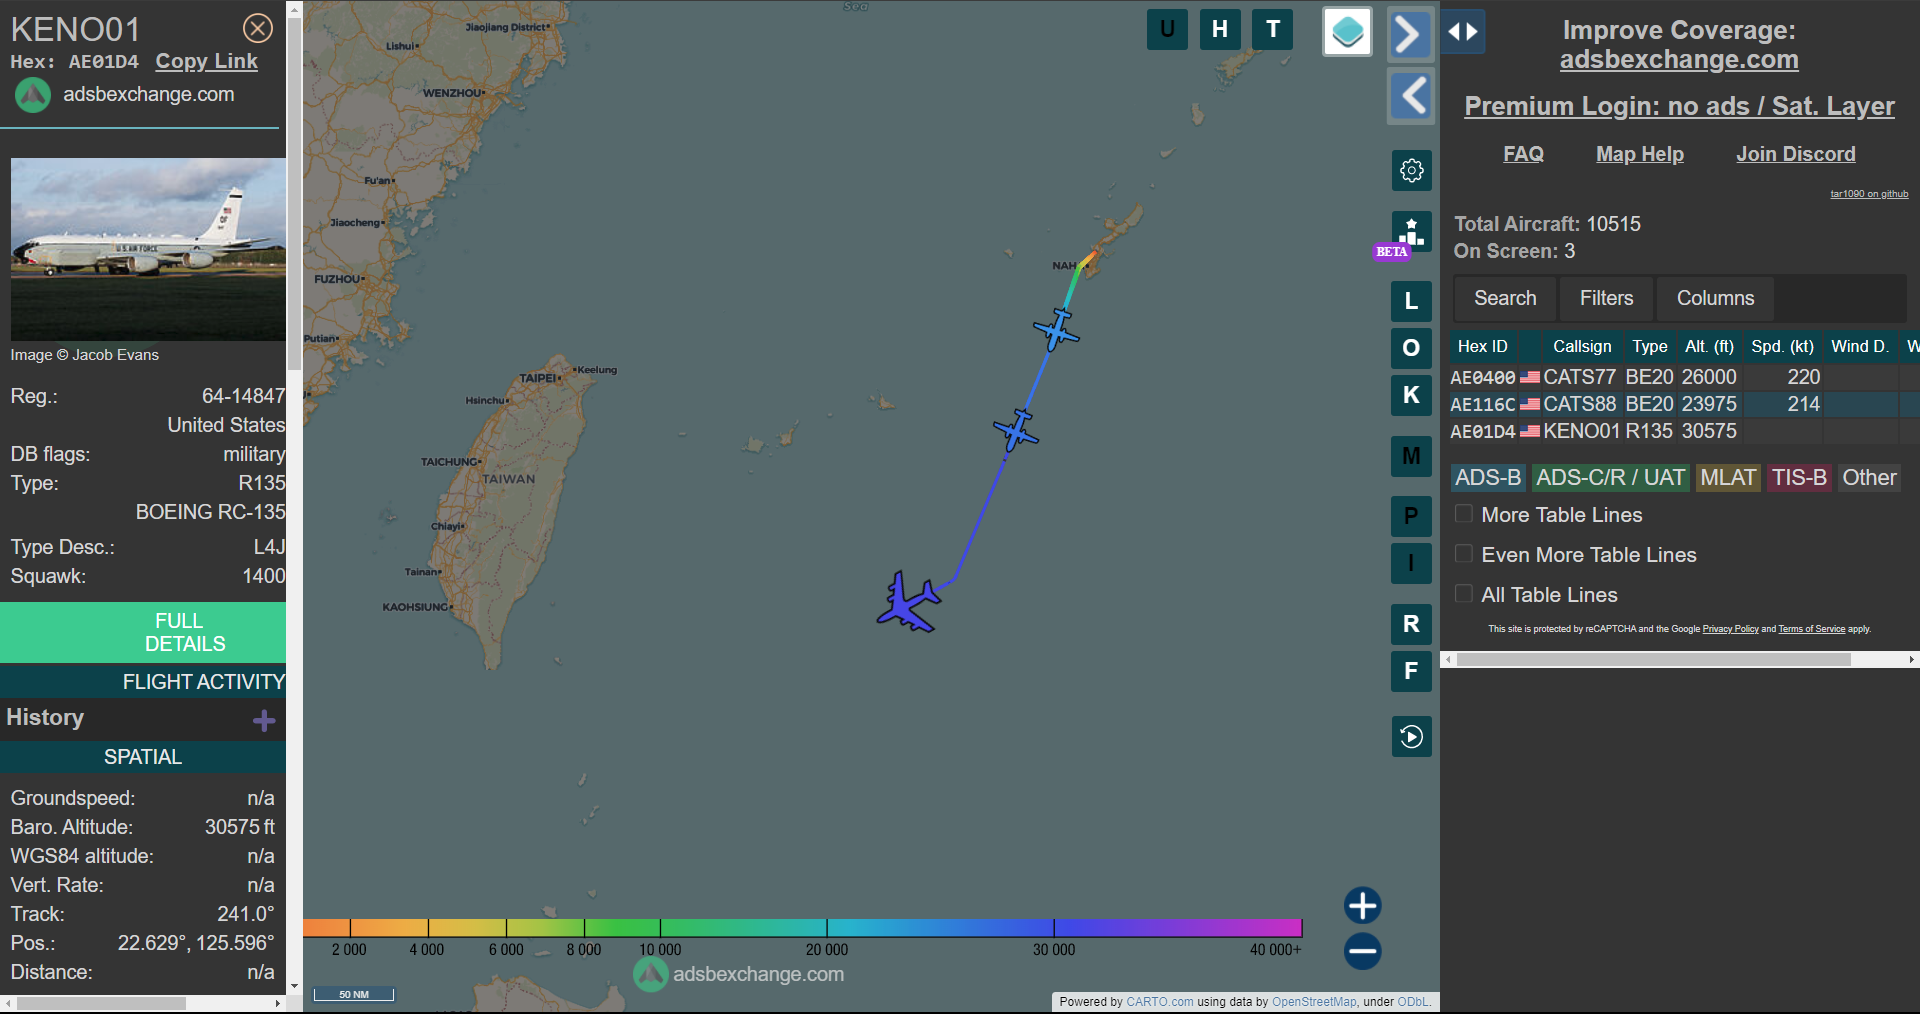The width and height of the screenshot is (1920, 1014).
Task: Click the L map option button
Action: click(x=1411, y=301)
